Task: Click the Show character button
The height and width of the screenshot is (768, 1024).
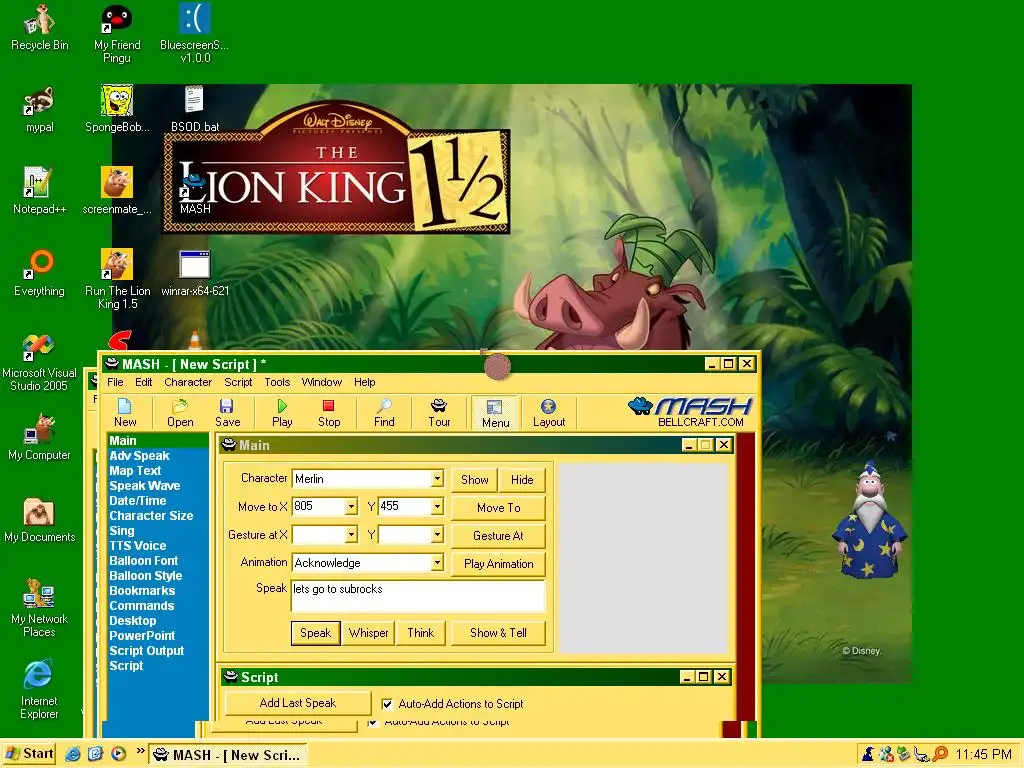Action: pos(475,479)
